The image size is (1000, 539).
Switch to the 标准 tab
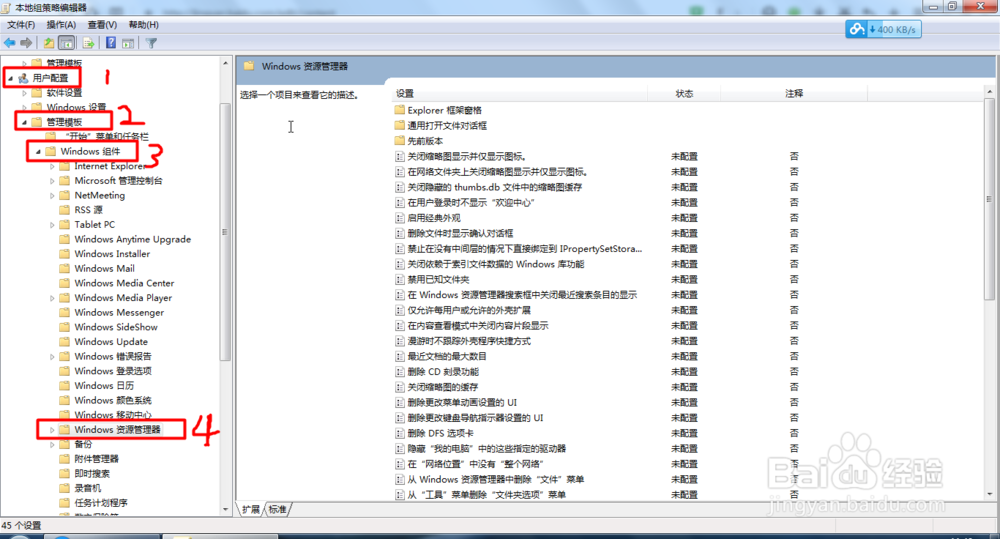(277, 509)
